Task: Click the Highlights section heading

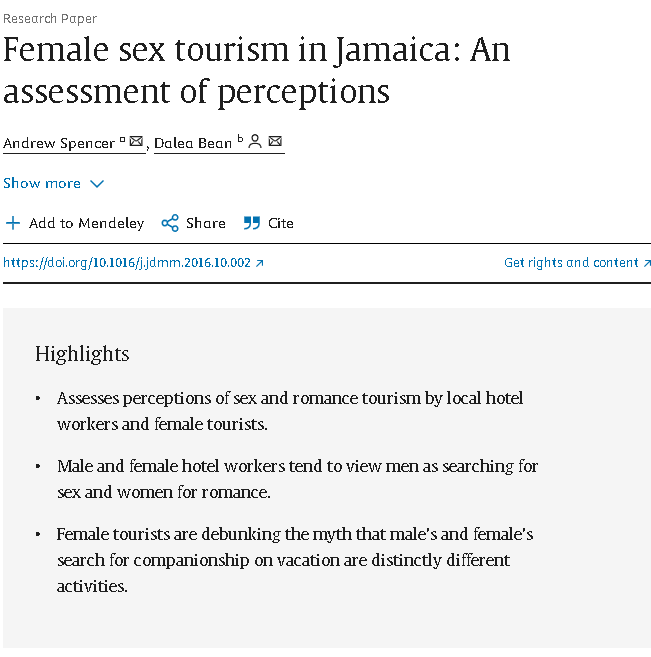Action: (x=82, y=354)
